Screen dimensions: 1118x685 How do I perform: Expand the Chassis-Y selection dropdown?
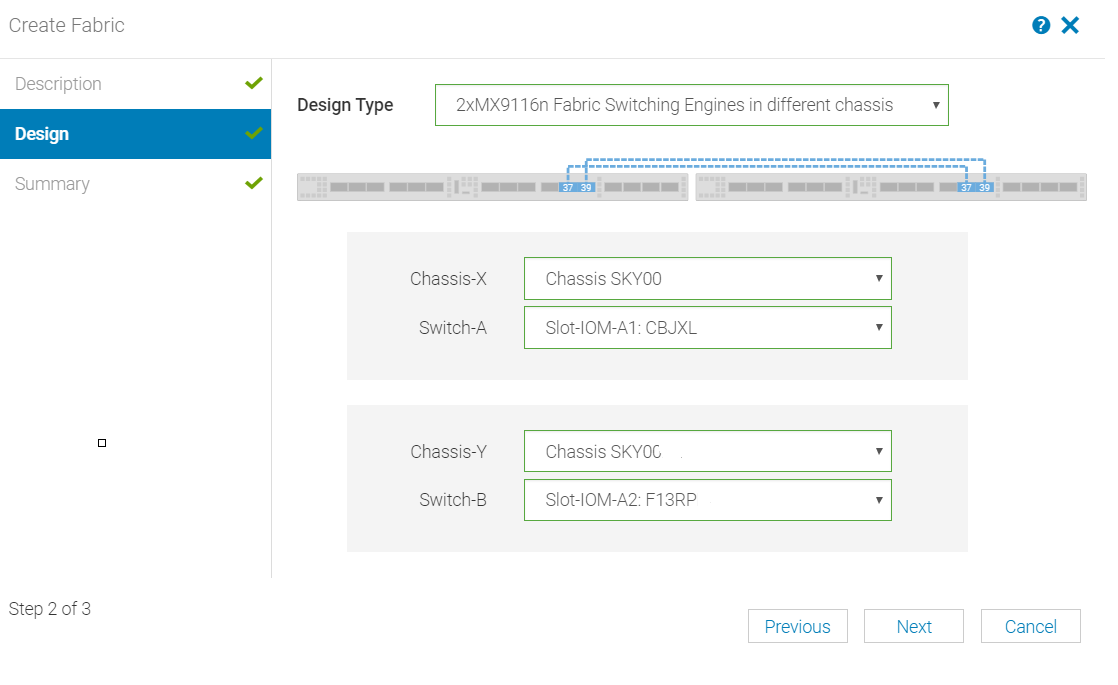coord(707,452)
